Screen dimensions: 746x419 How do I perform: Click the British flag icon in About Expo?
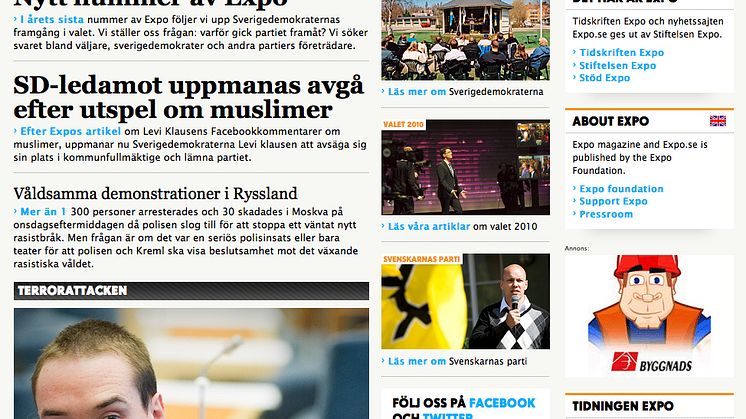(717, 121)
